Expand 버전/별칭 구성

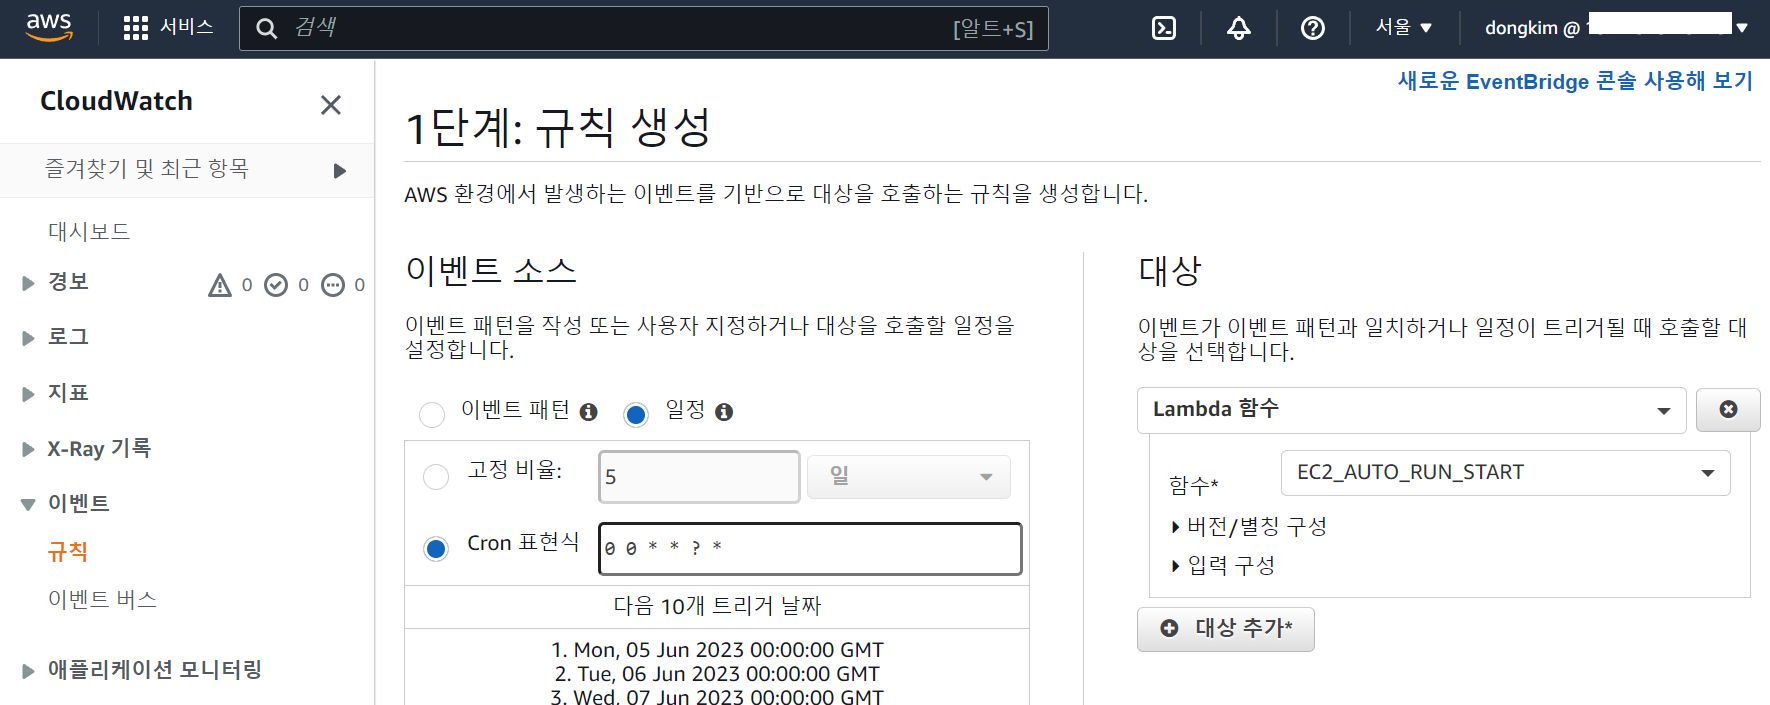click(x=1249, y=527)
